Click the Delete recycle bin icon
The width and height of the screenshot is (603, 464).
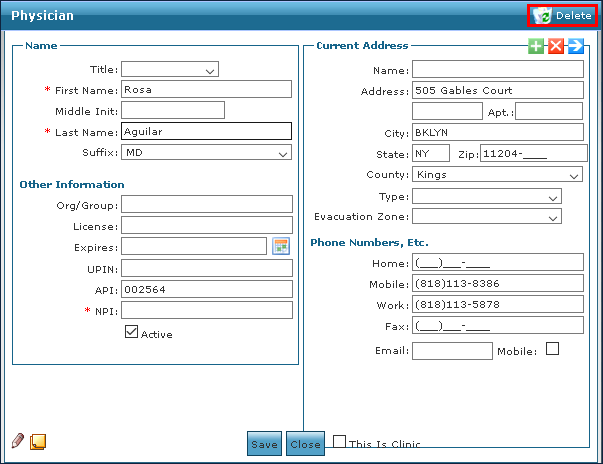[x=543, y=15]
